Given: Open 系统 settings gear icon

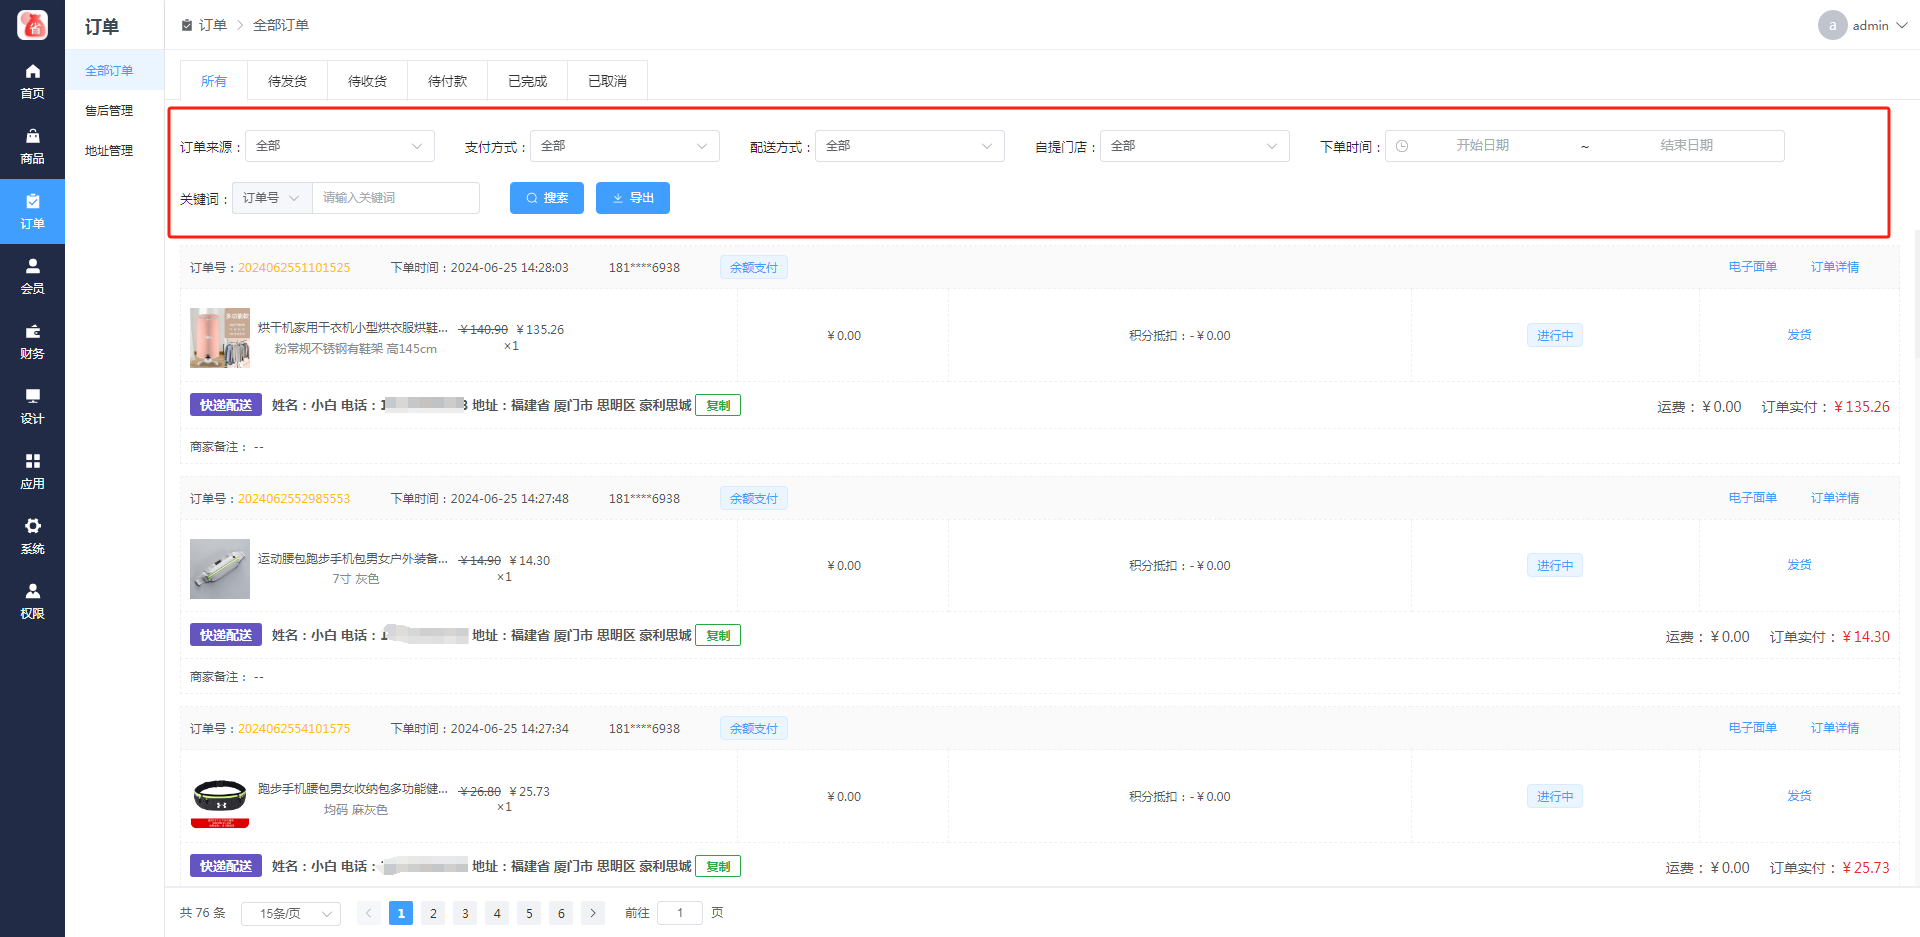Looking at the screenshot, I should [32, 527].
